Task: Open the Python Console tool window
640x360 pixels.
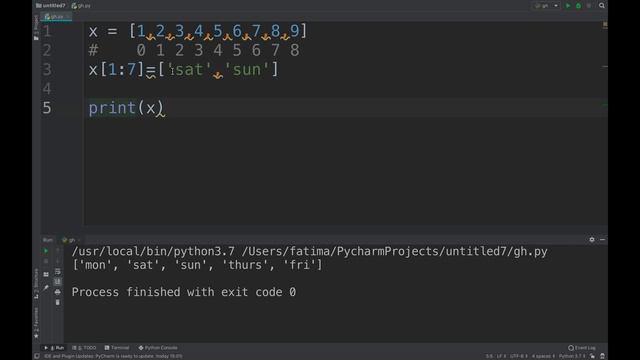Action: 158,348
